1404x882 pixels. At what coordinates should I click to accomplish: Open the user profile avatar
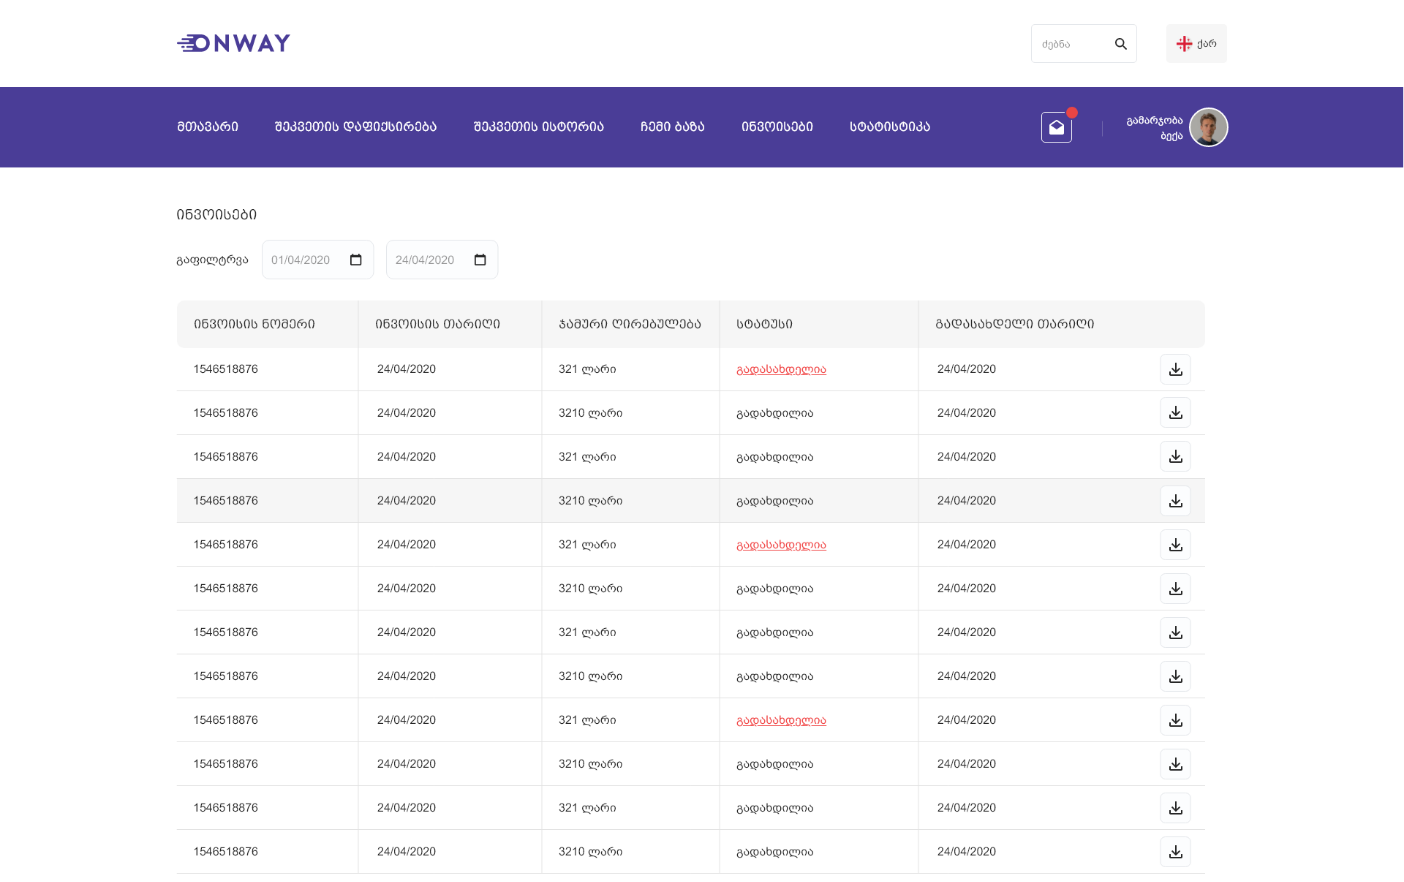click(1208, 127)
